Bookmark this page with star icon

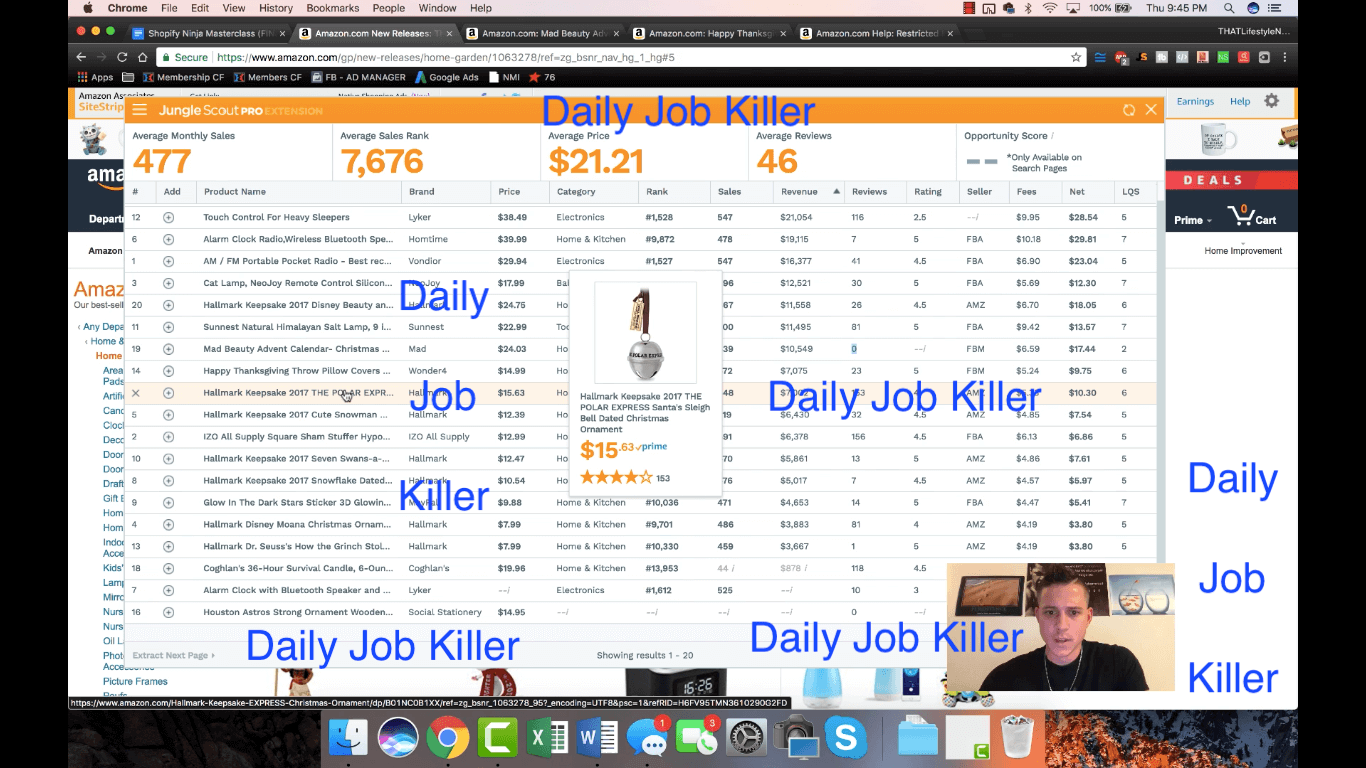(1076, 57)
